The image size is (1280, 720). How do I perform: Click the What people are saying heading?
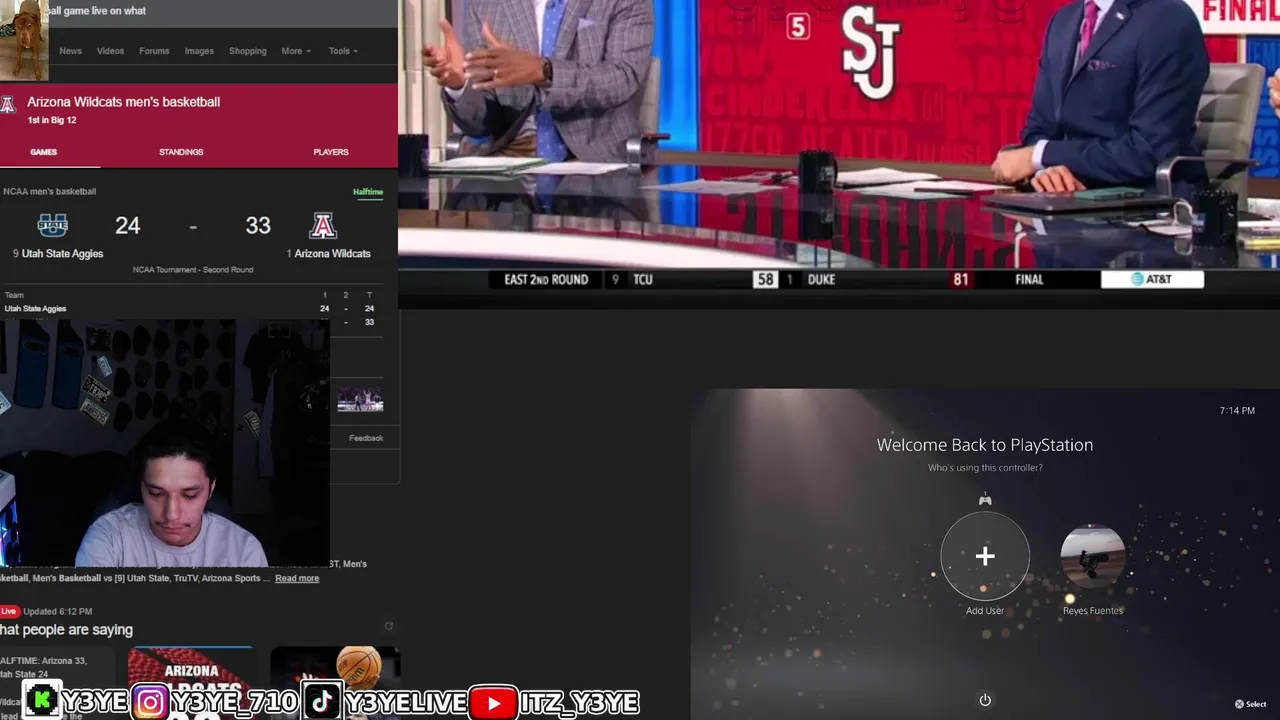coord(66,630)
